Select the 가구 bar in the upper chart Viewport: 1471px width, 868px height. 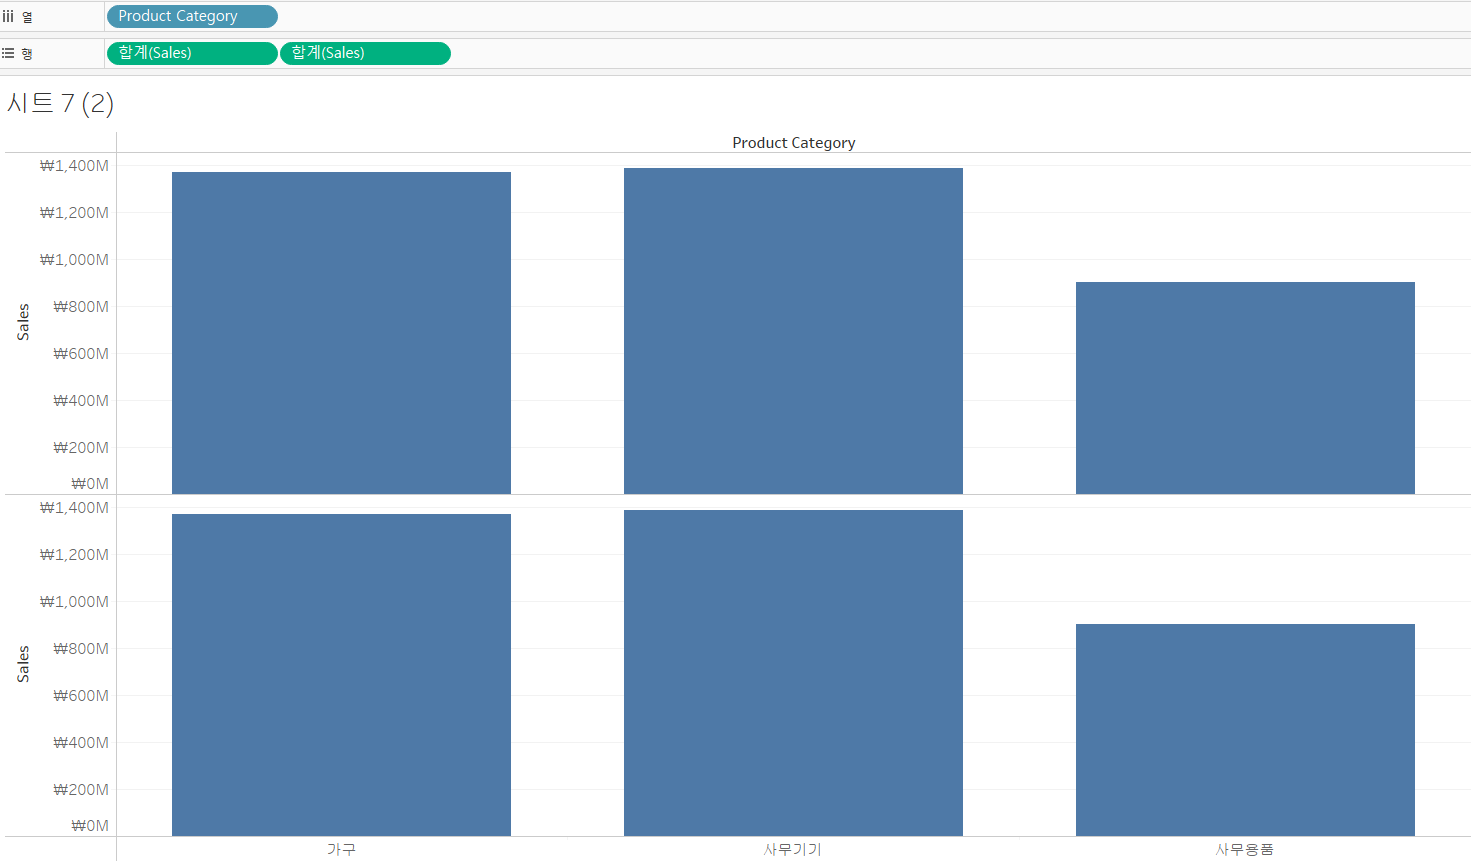coord(341,333)
